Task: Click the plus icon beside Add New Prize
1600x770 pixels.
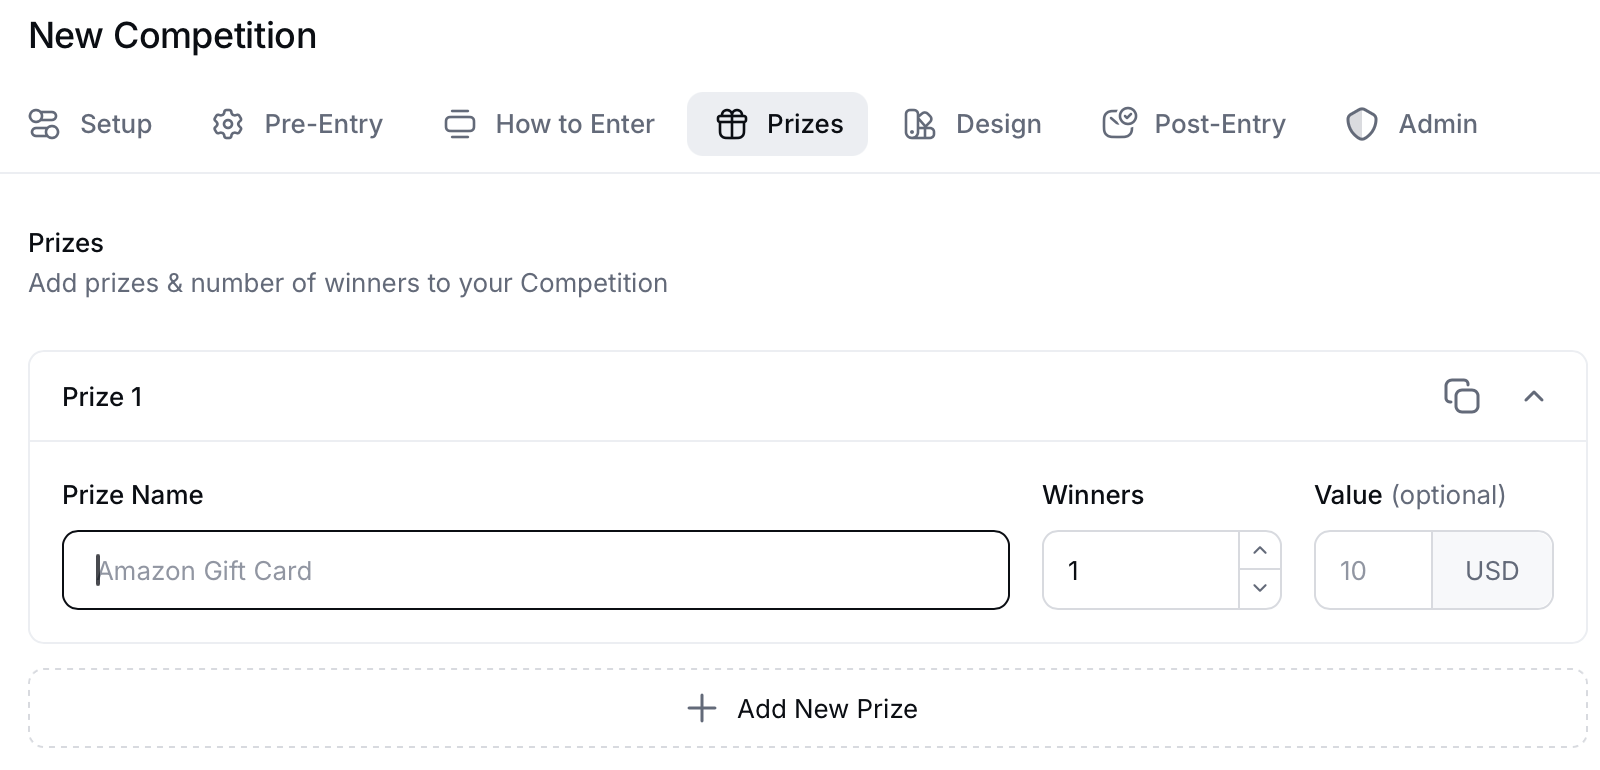Action: click(701, 708)
